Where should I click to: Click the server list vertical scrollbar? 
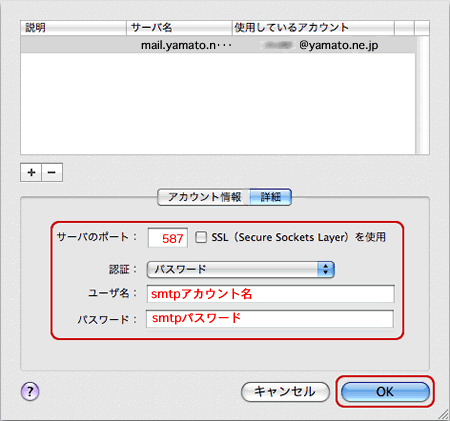tap(423, 95)
